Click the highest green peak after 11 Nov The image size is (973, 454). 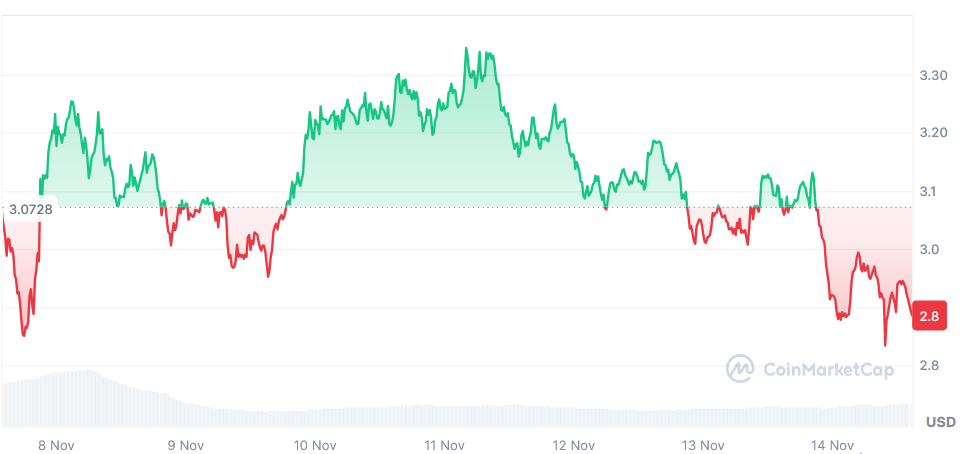(466, 49)
